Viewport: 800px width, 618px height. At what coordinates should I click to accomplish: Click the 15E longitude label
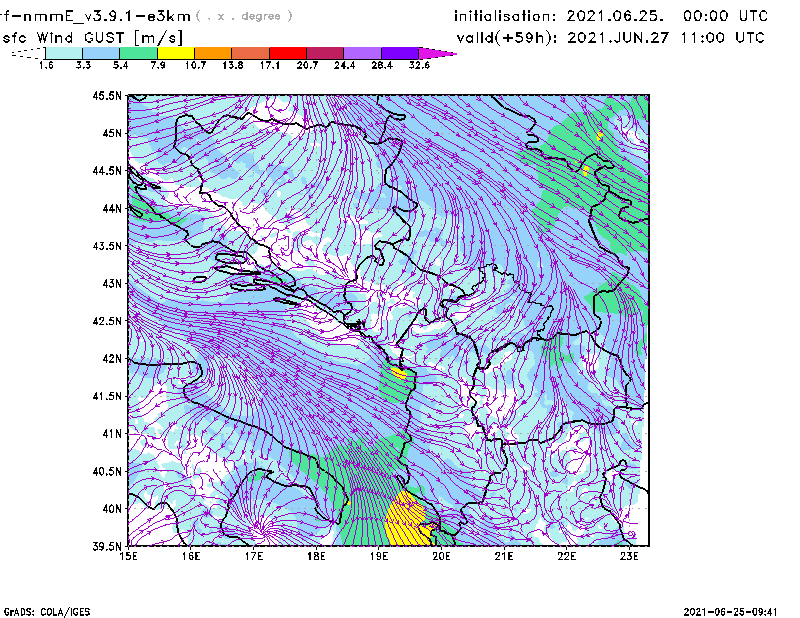(x=129, y=556)
